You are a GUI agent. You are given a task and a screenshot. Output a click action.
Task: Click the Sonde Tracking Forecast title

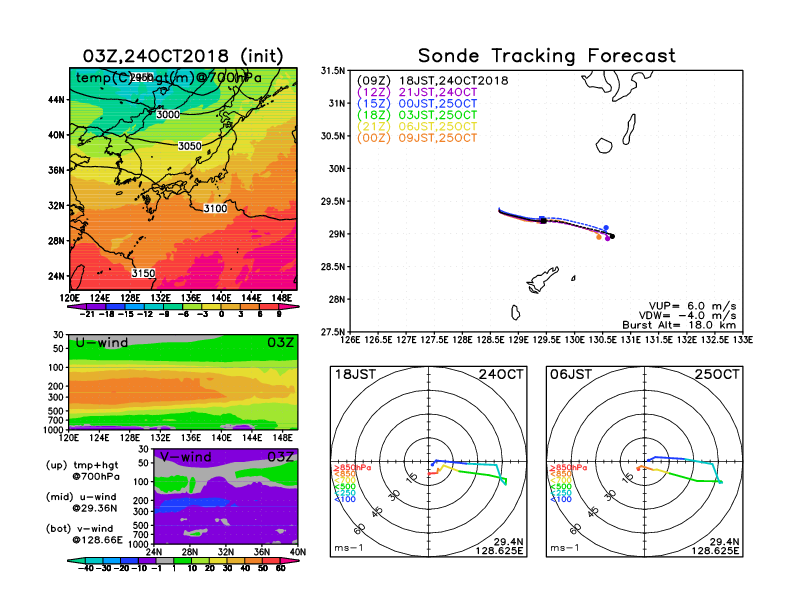pyautogui.click(x=546, y=56)
